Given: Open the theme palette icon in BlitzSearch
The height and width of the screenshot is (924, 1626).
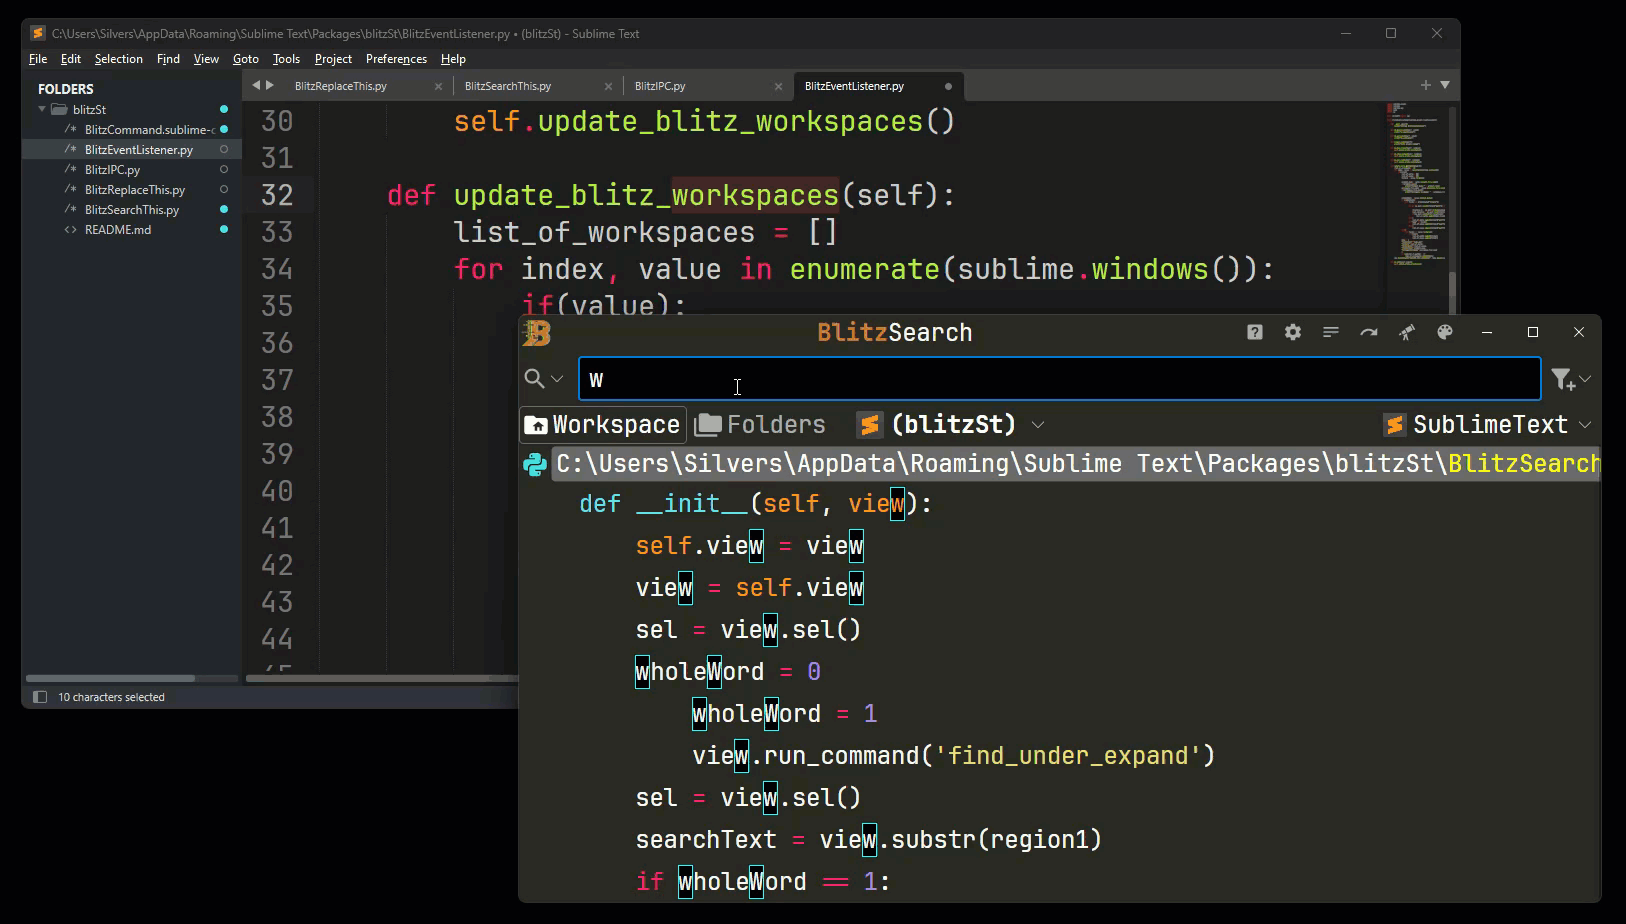Looking at the screenshot, I should click(1445, 332).
